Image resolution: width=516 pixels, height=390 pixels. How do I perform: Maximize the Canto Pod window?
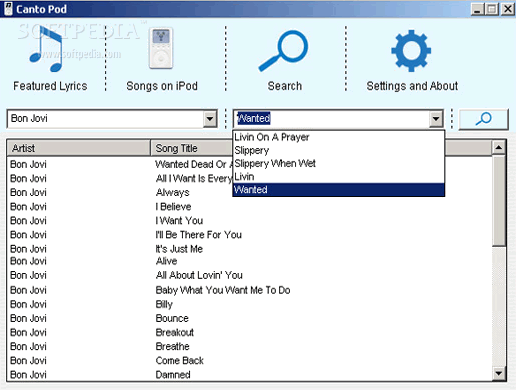click(492, 9)
